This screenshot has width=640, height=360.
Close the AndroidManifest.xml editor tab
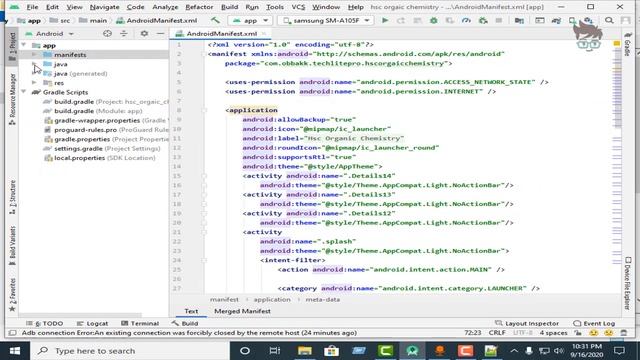[264, 33]
